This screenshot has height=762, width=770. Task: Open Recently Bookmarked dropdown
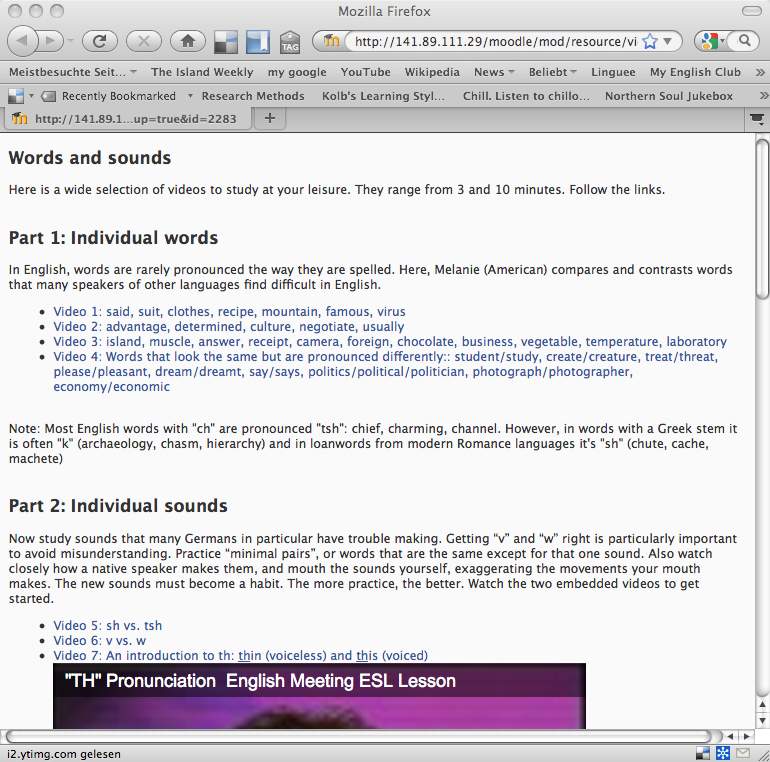[118, 96]
